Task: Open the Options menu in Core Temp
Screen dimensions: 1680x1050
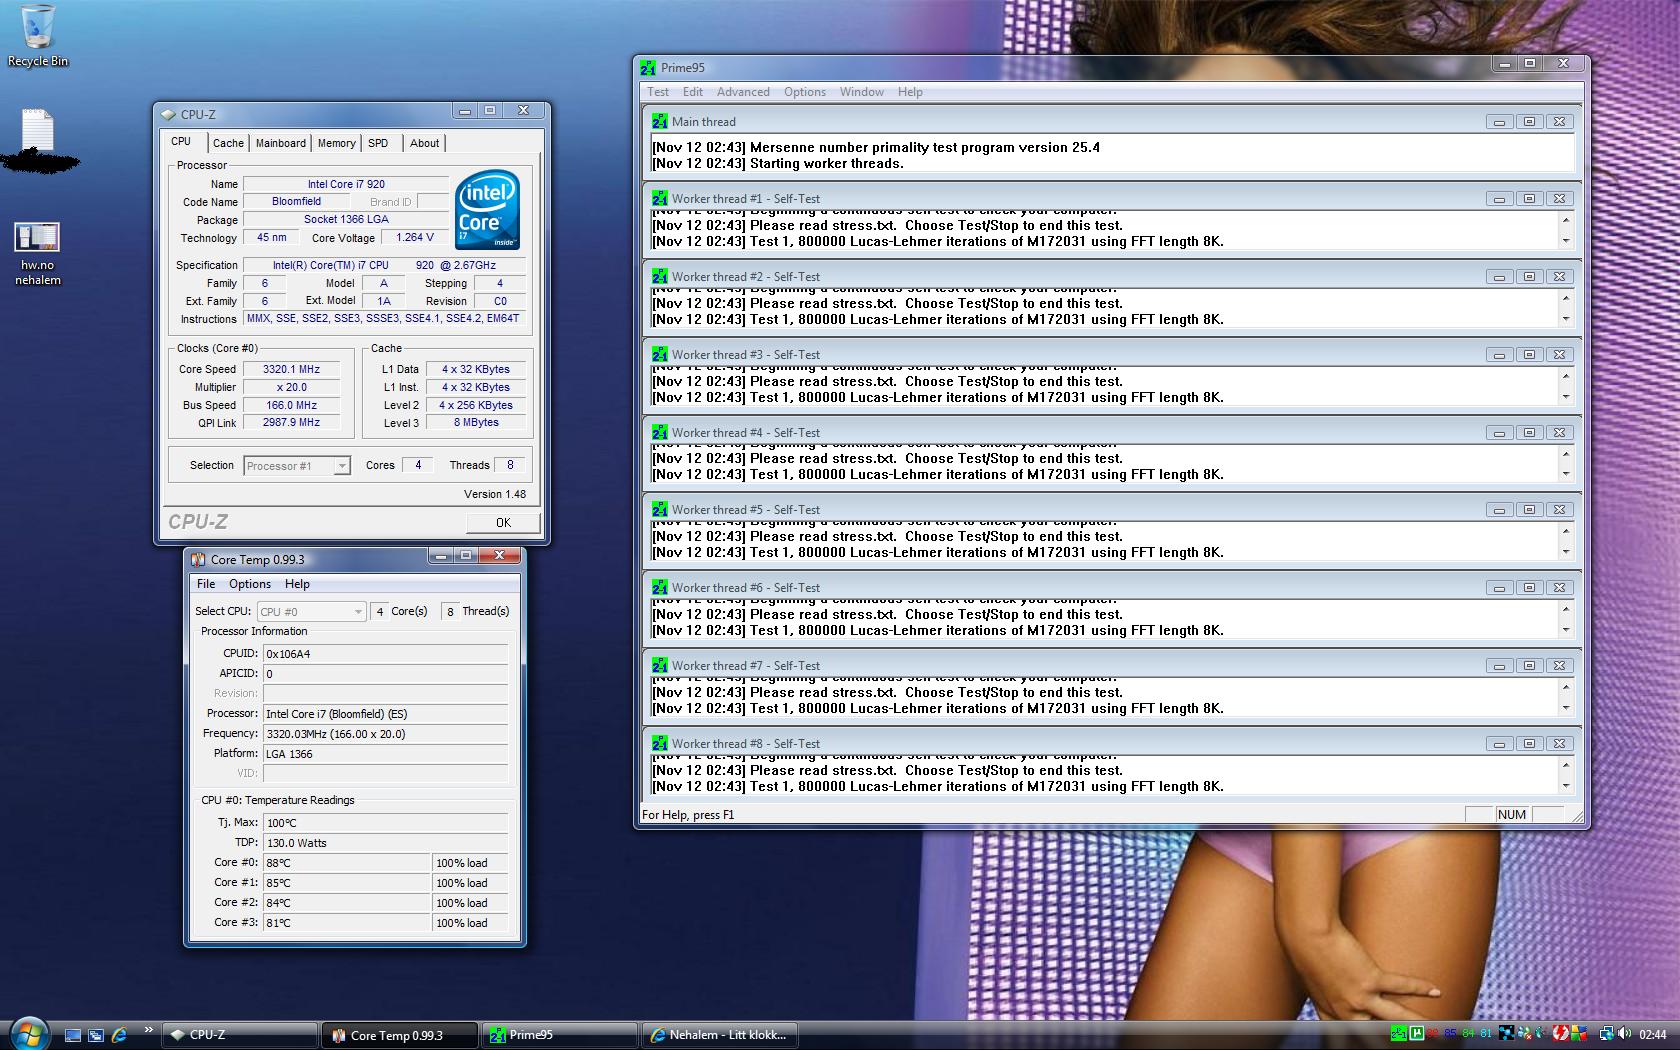Action: coord(250,584)
